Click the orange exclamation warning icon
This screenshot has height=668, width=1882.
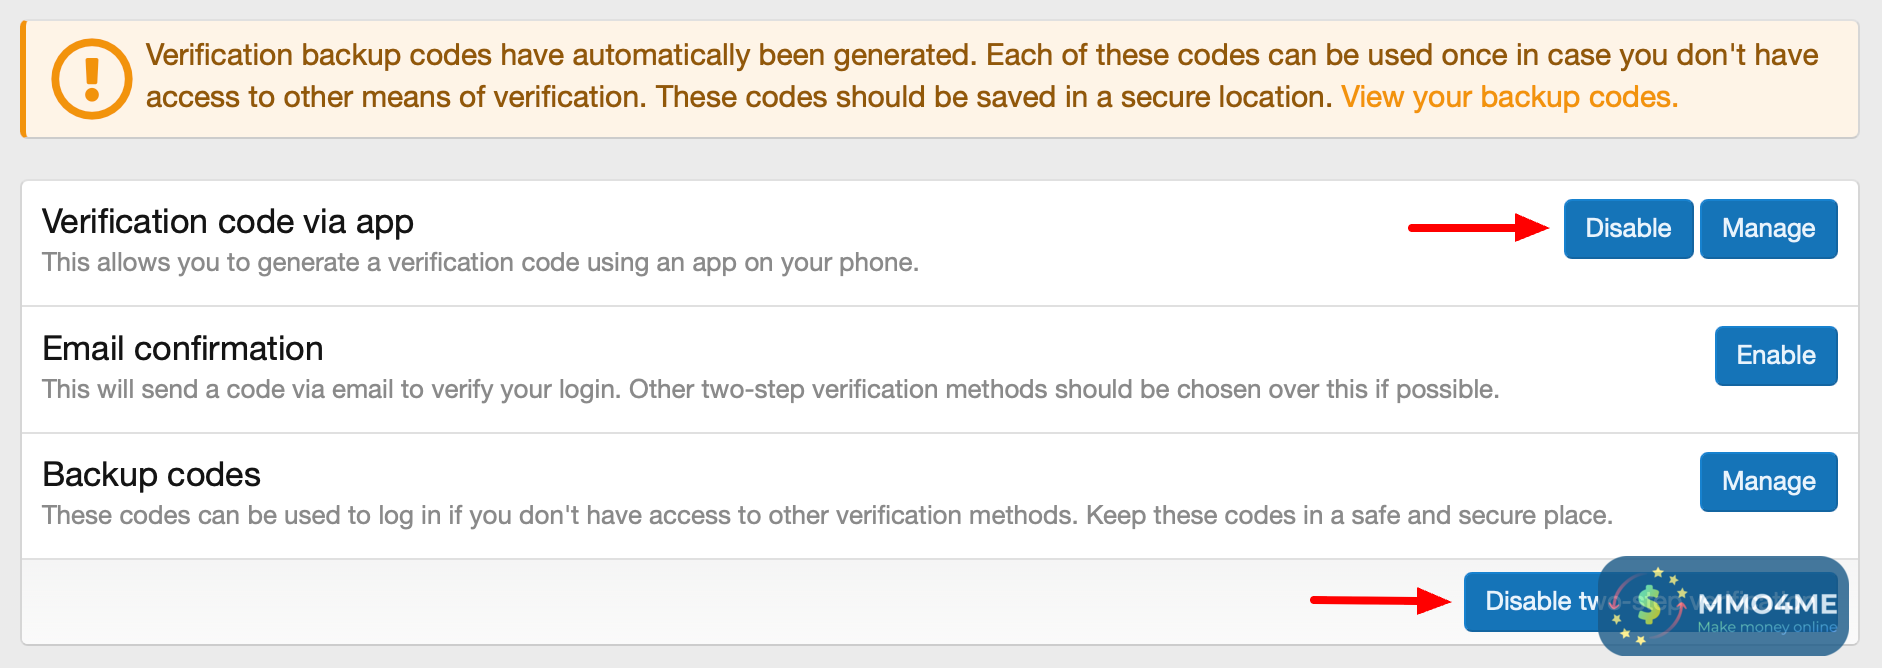[x=91, y=78]
